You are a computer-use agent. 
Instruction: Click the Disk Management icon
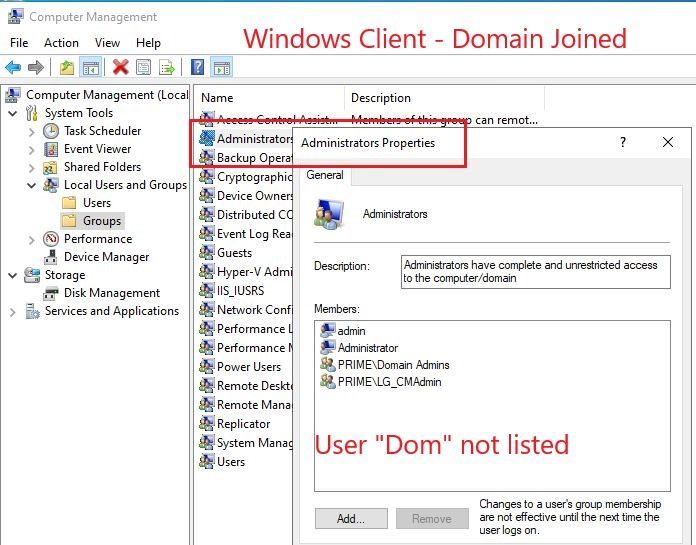tap(51, 293)
